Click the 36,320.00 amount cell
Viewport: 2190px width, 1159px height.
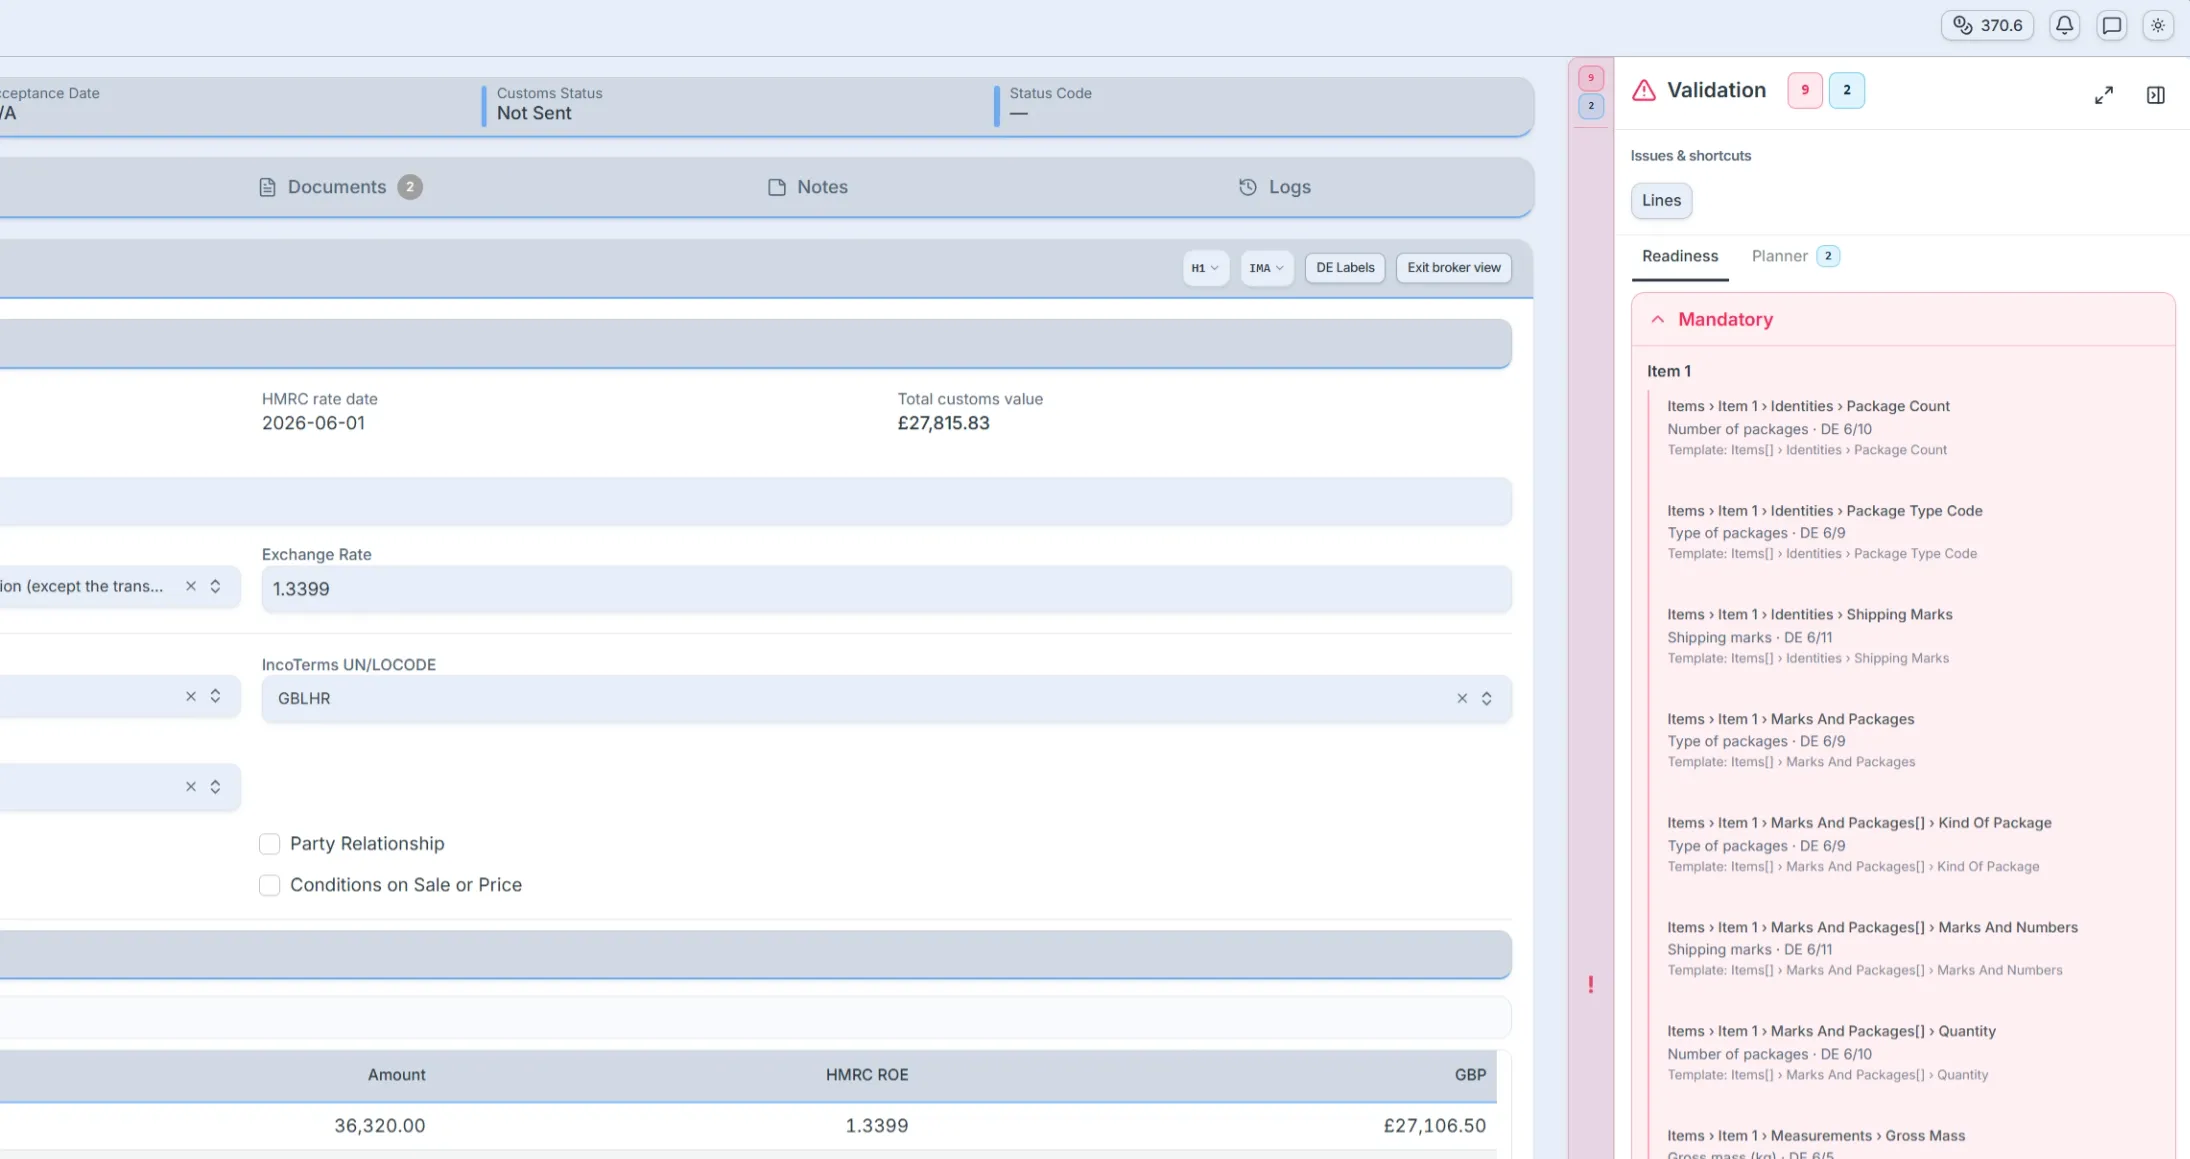[x=380, y=1126]
